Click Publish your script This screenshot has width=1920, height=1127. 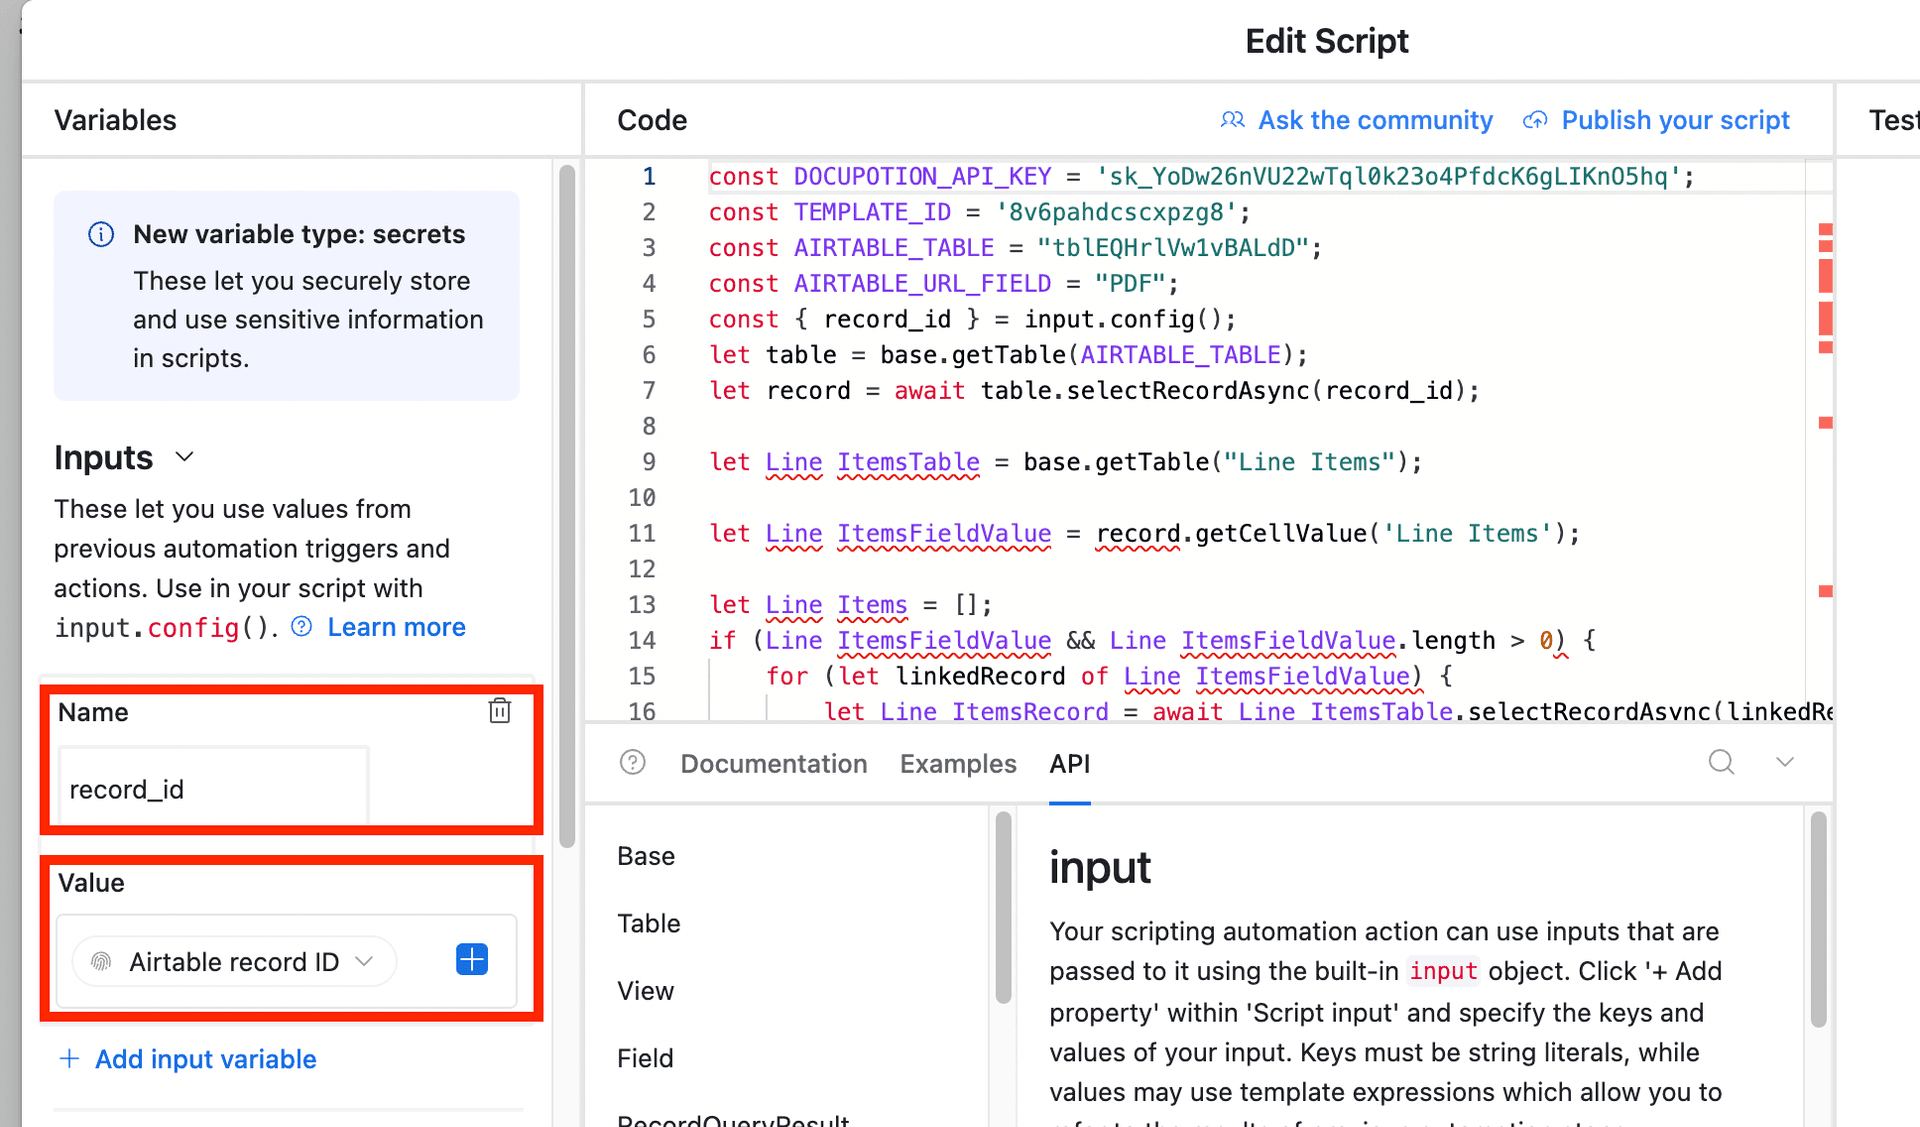coord(1675,119)
